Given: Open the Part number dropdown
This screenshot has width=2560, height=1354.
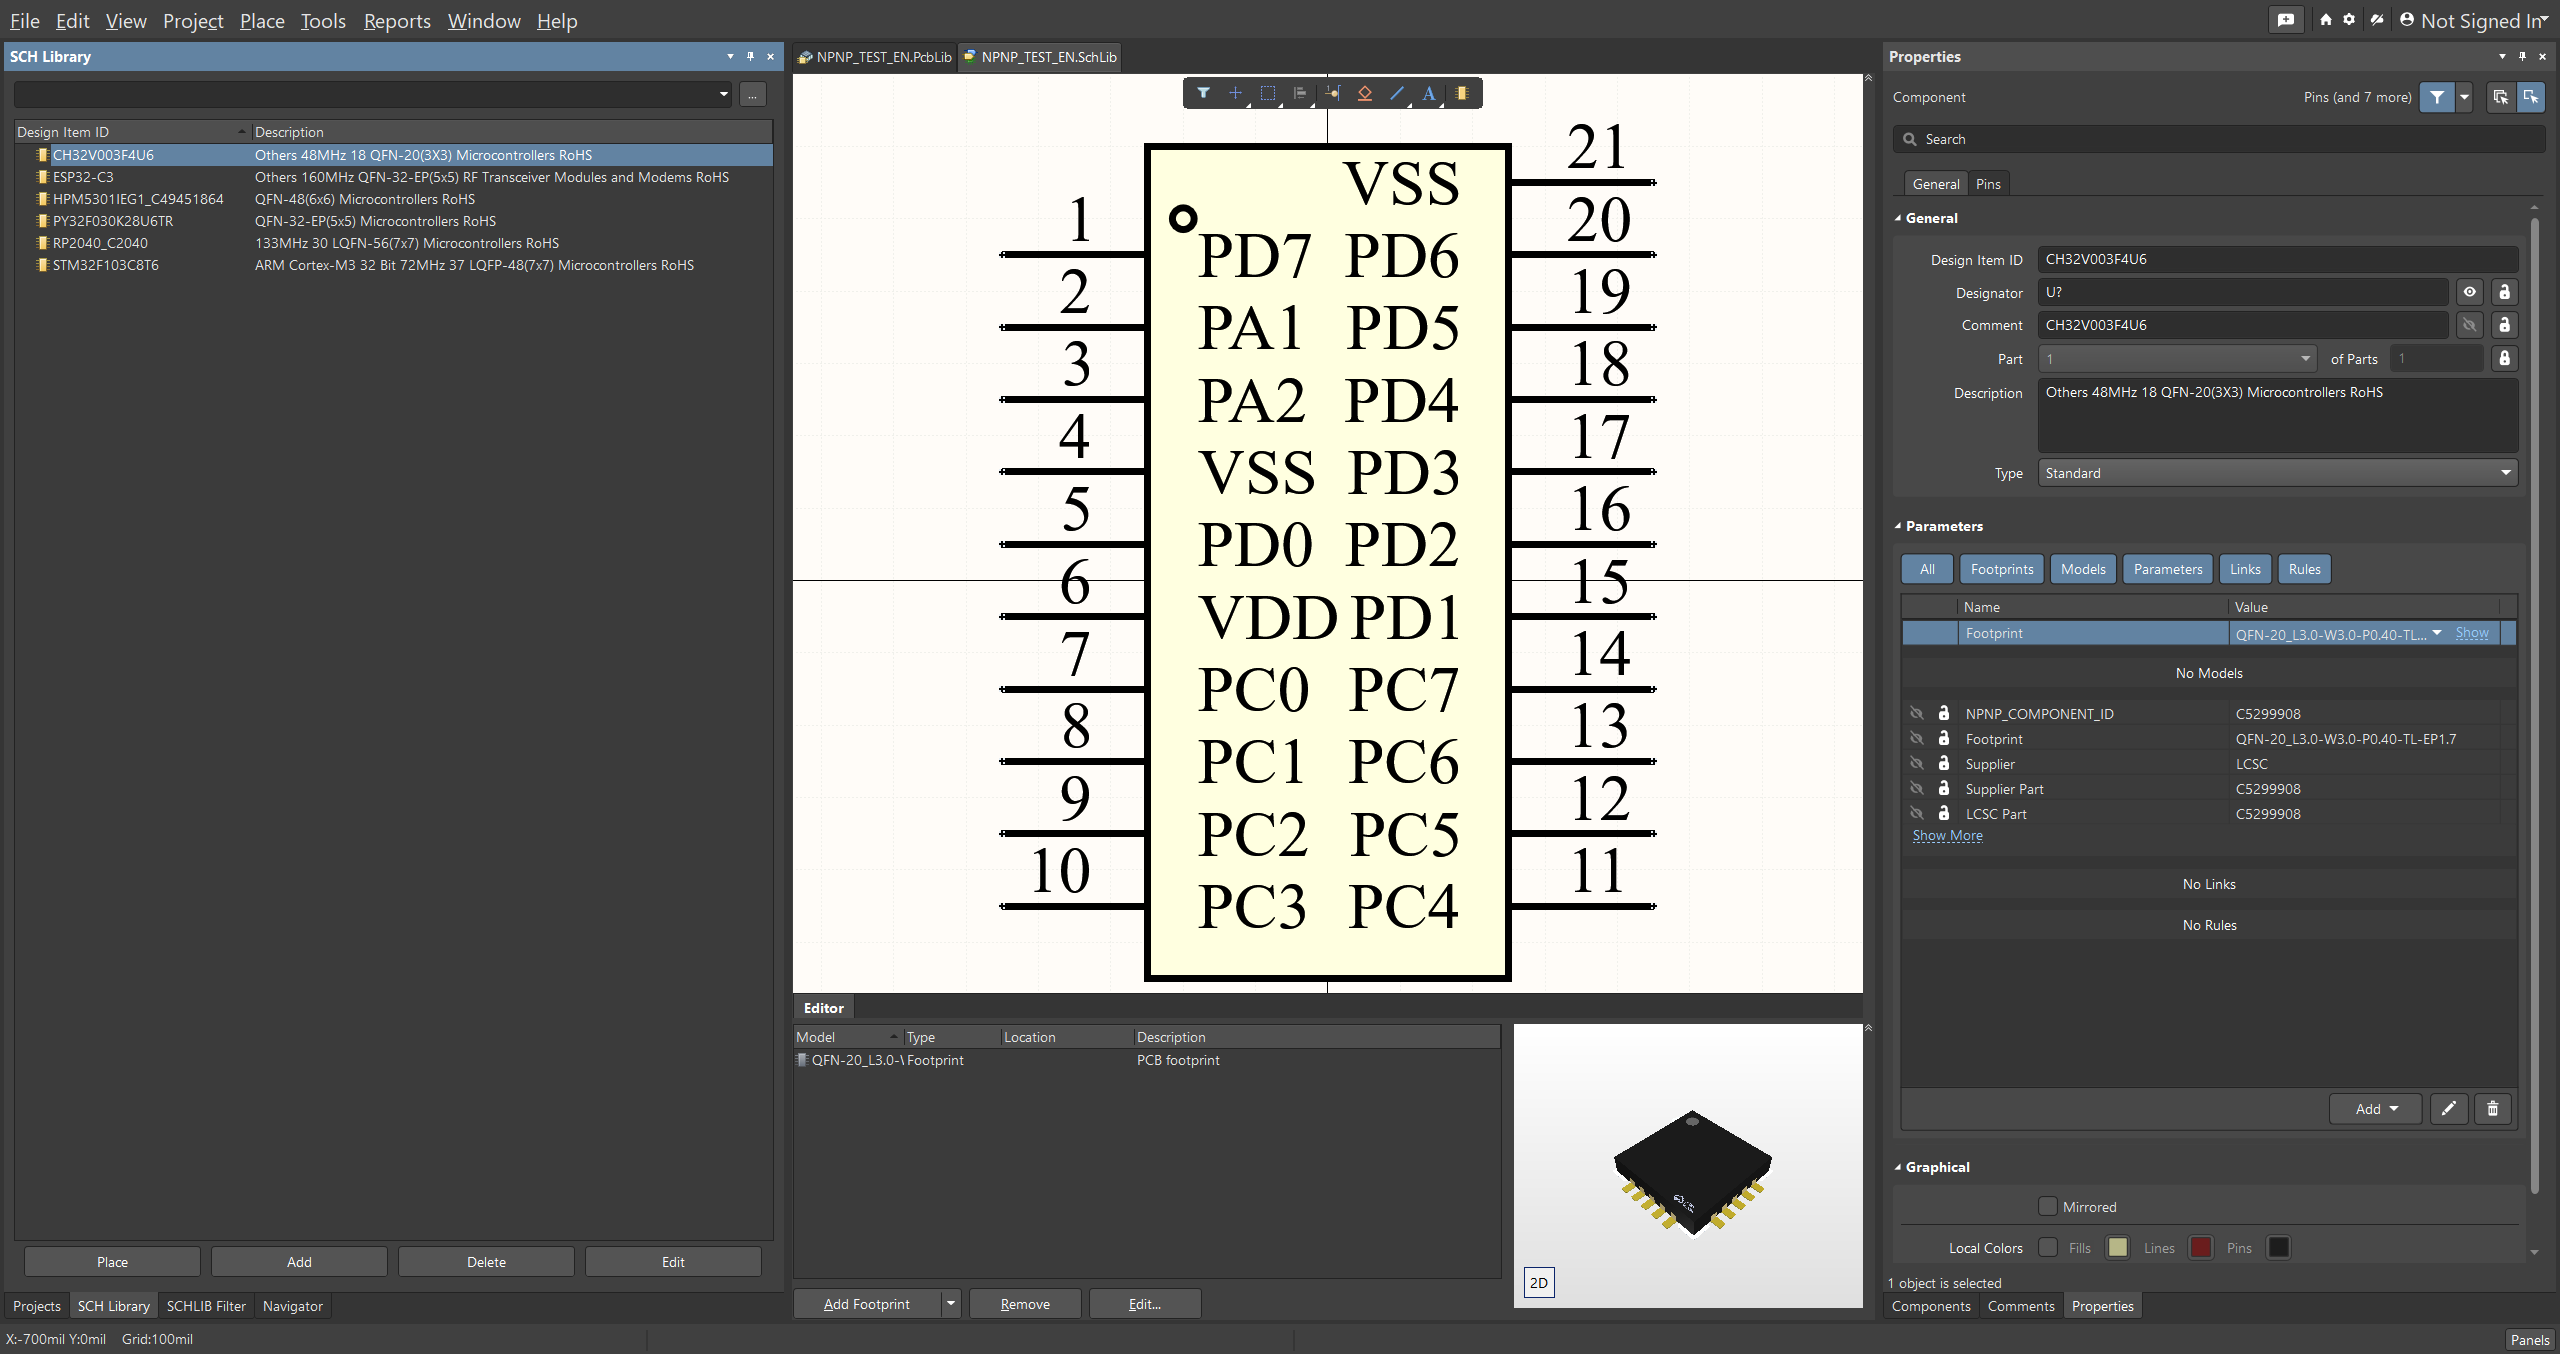Looking at the screenshot, I should (x=2177, y=358).
